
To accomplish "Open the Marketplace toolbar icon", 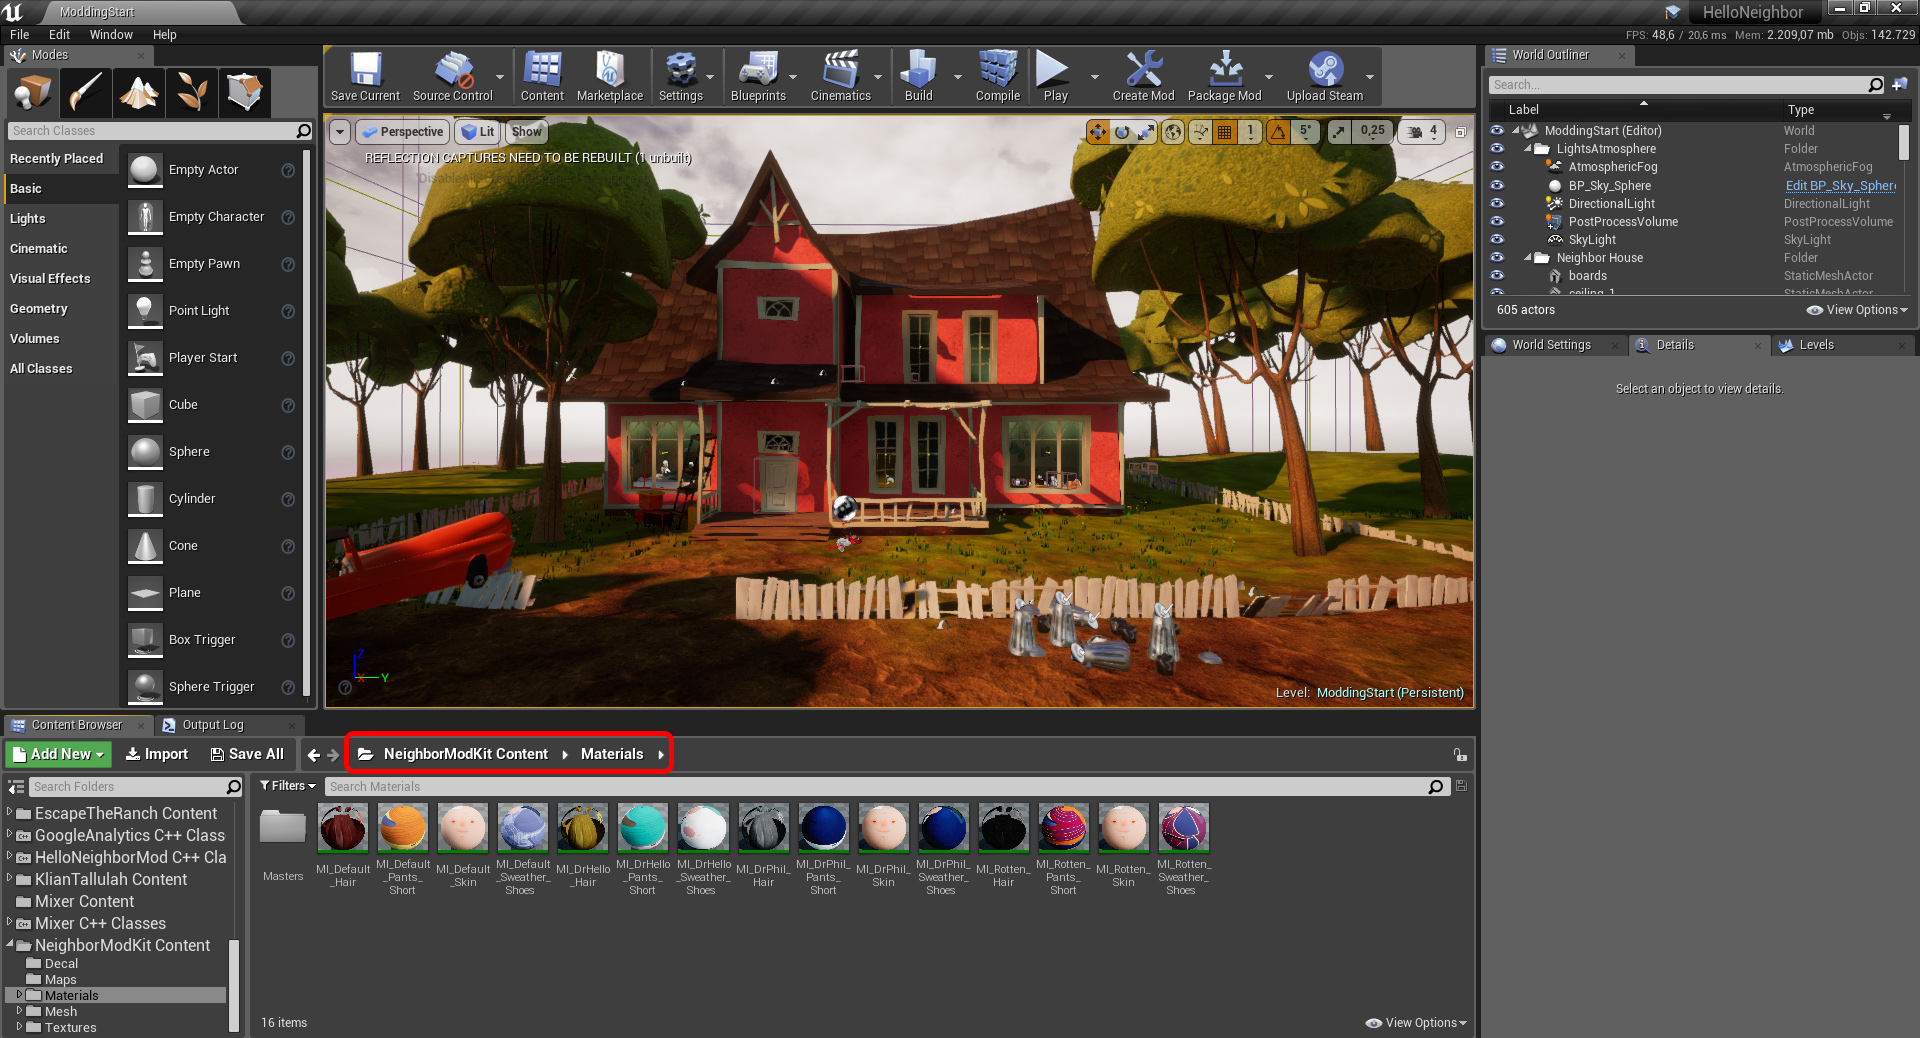I will pyautogui.click(x=609, y=76).
